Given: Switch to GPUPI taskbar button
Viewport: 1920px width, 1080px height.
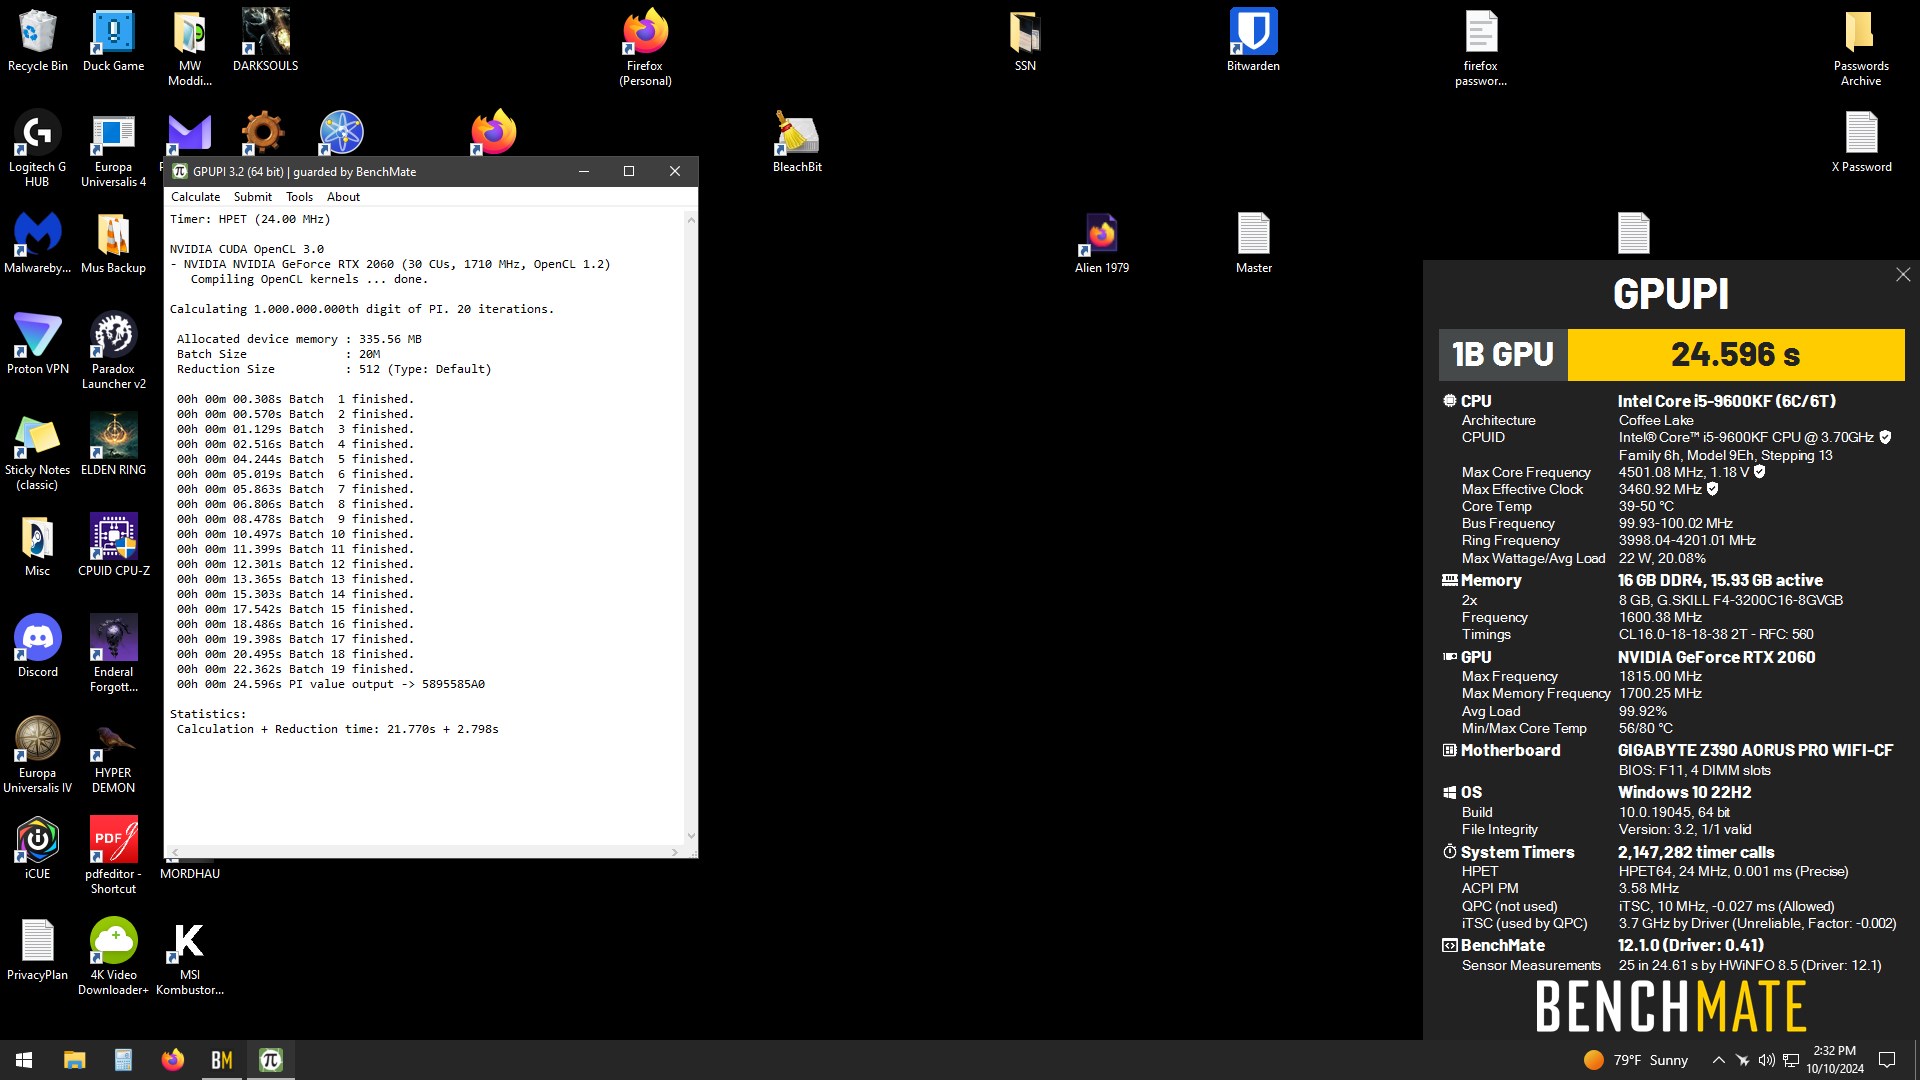Looking at the screenshot, I should click(271, 1060).
